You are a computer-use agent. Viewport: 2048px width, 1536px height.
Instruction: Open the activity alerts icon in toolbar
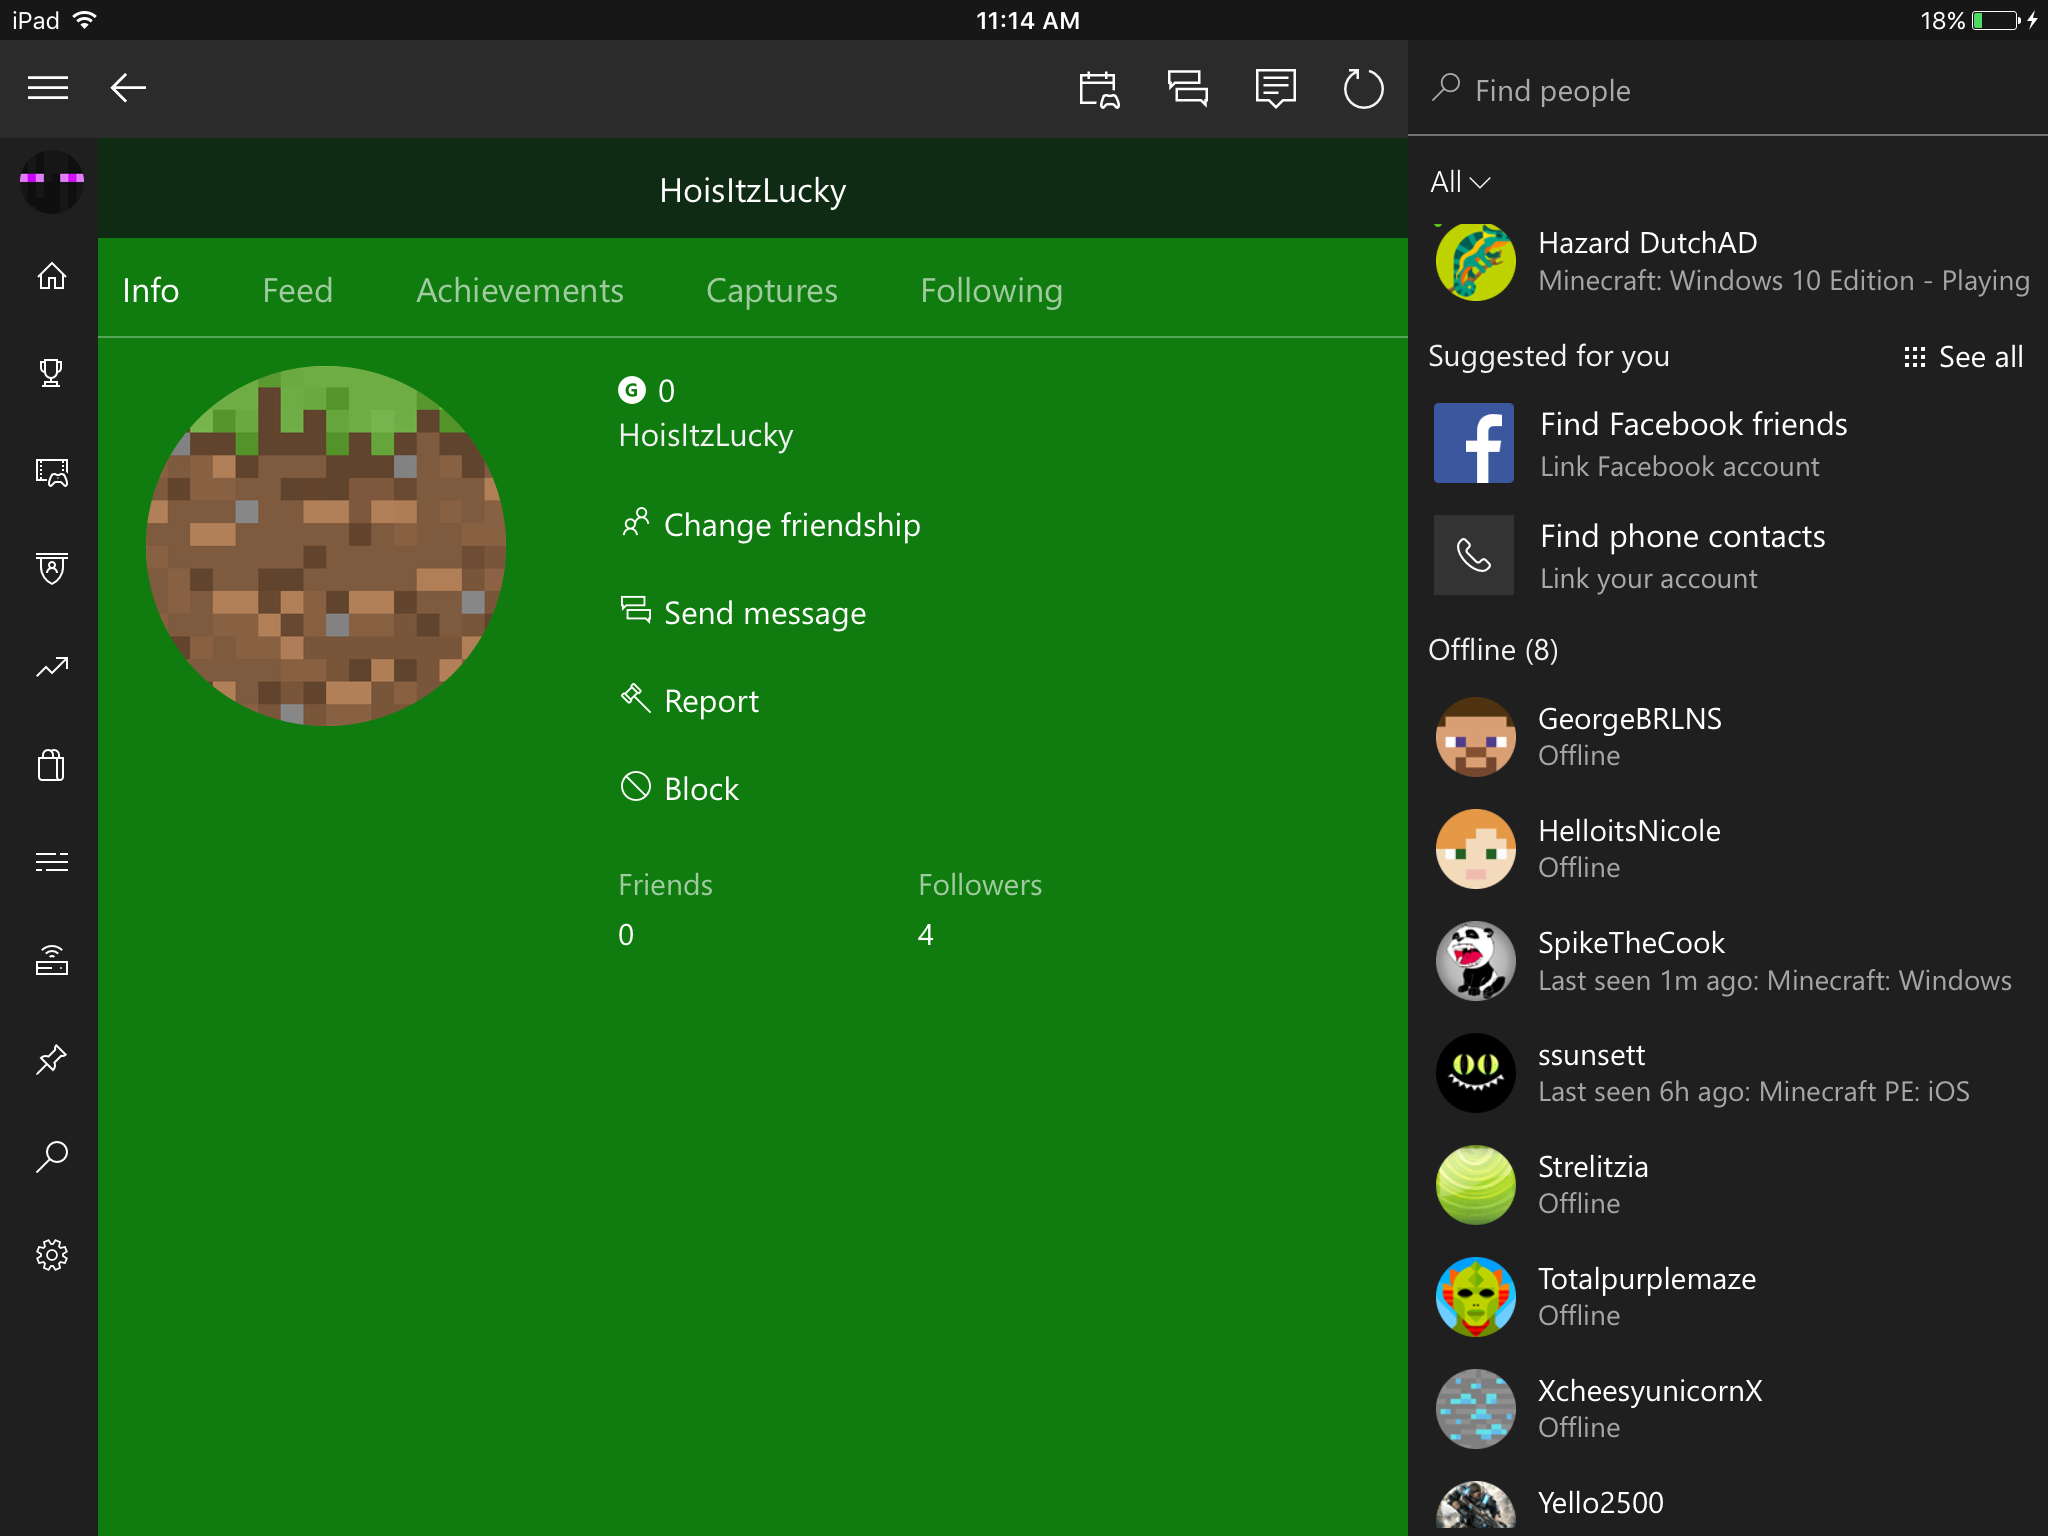pyautogui.click(x=1276, y=89)
